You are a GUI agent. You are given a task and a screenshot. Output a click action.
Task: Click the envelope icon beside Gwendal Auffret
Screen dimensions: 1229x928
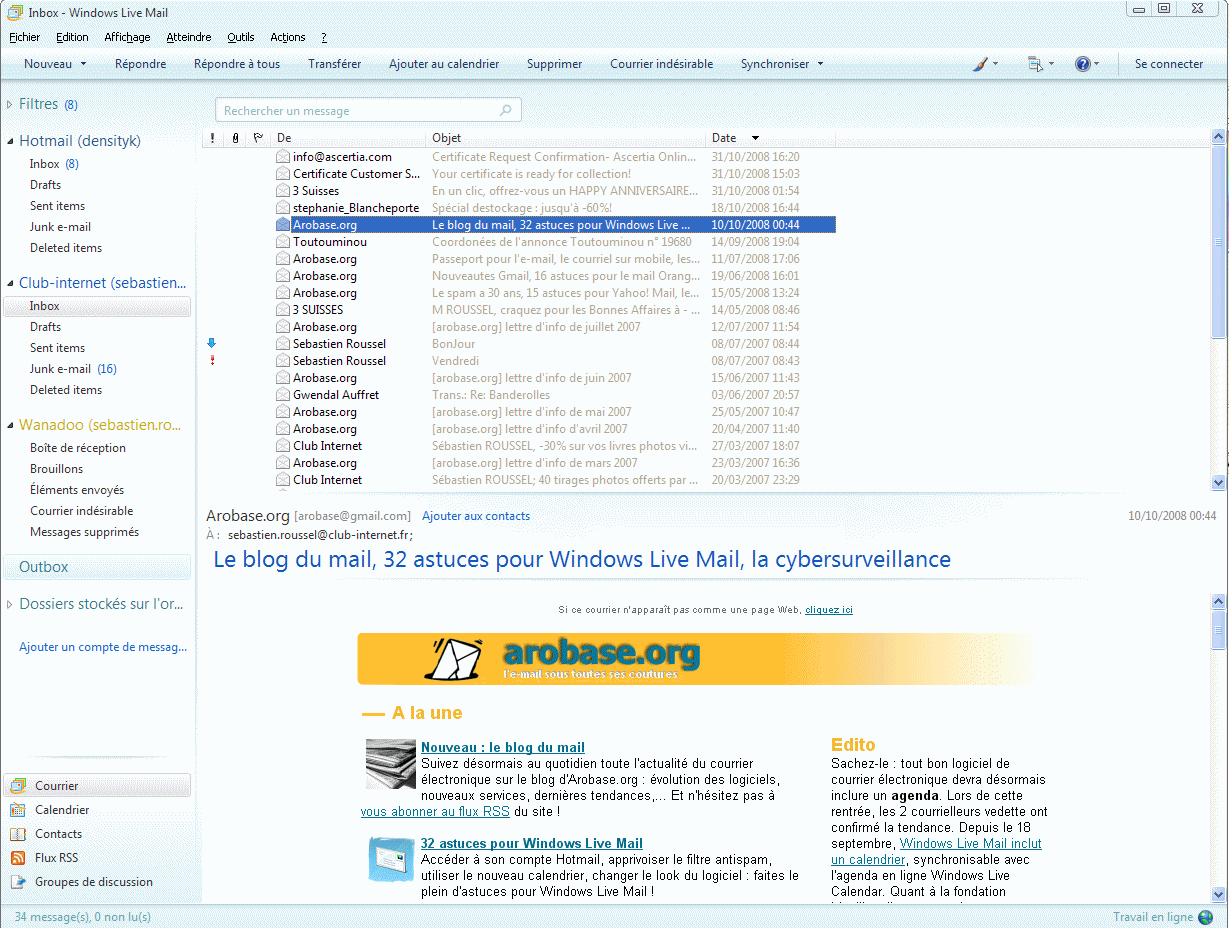[x=283, y=395]
